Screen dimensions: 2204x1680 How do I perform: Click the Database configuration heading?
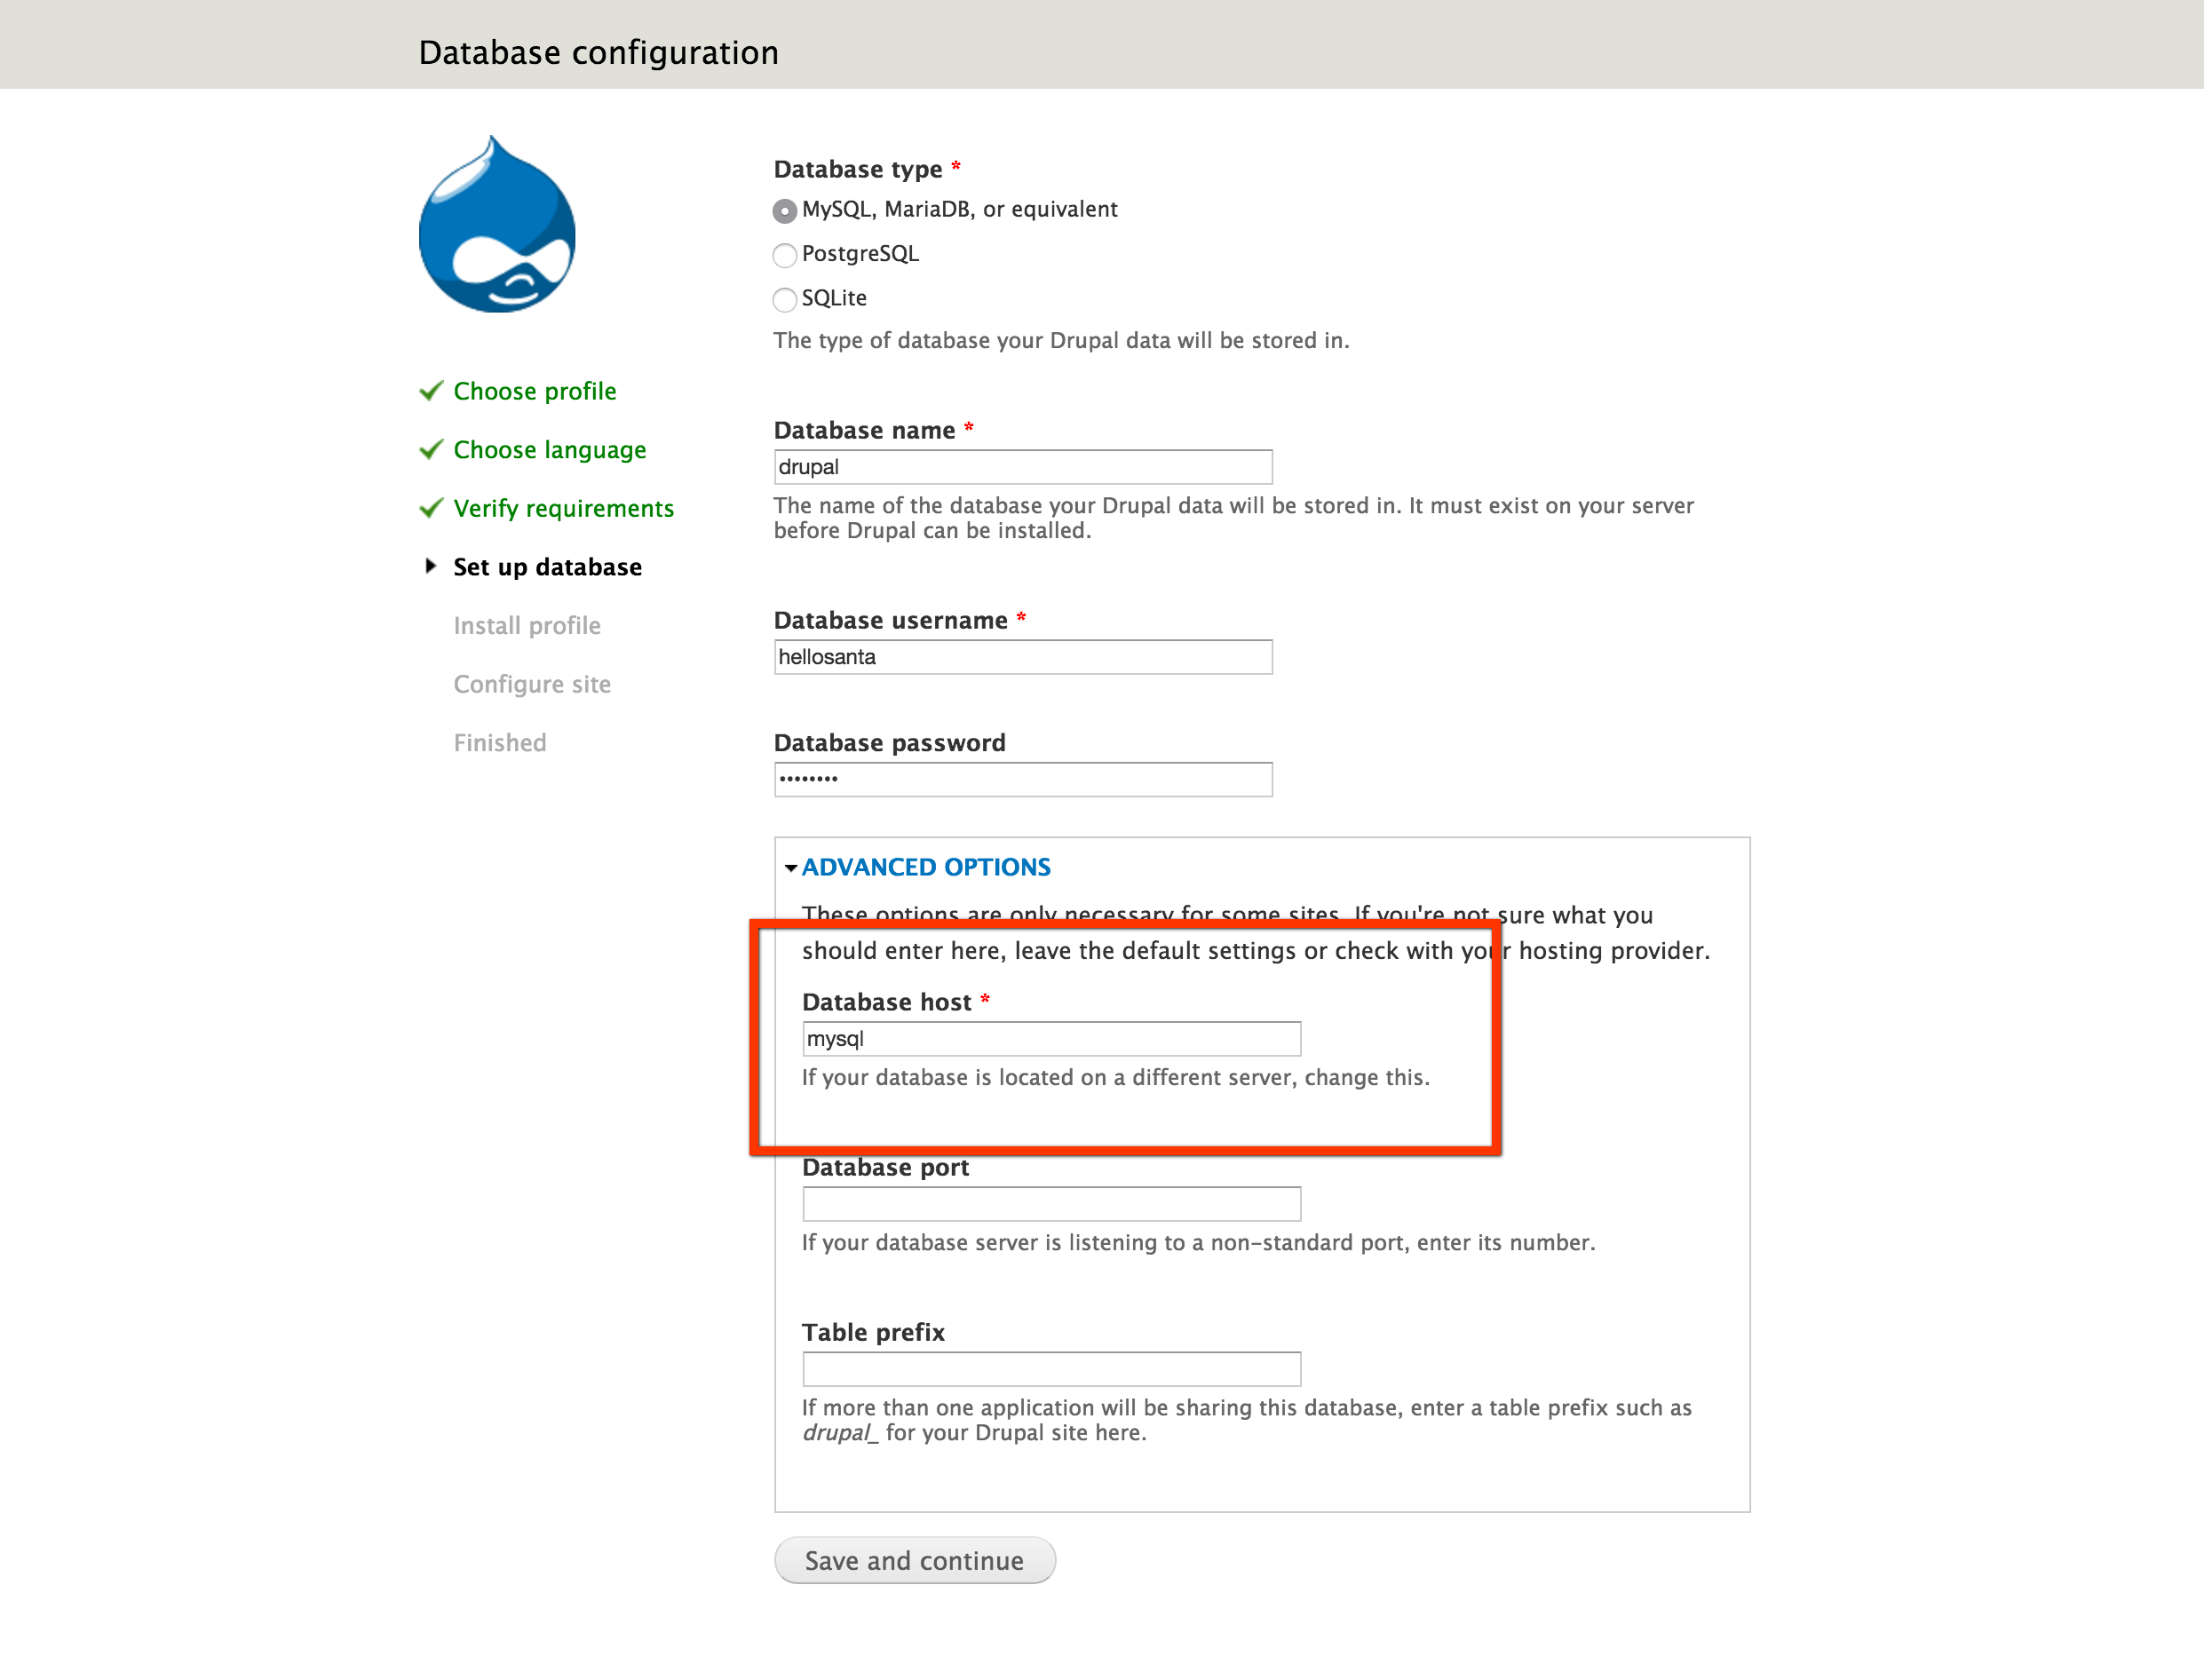click(x=598, y=52)
